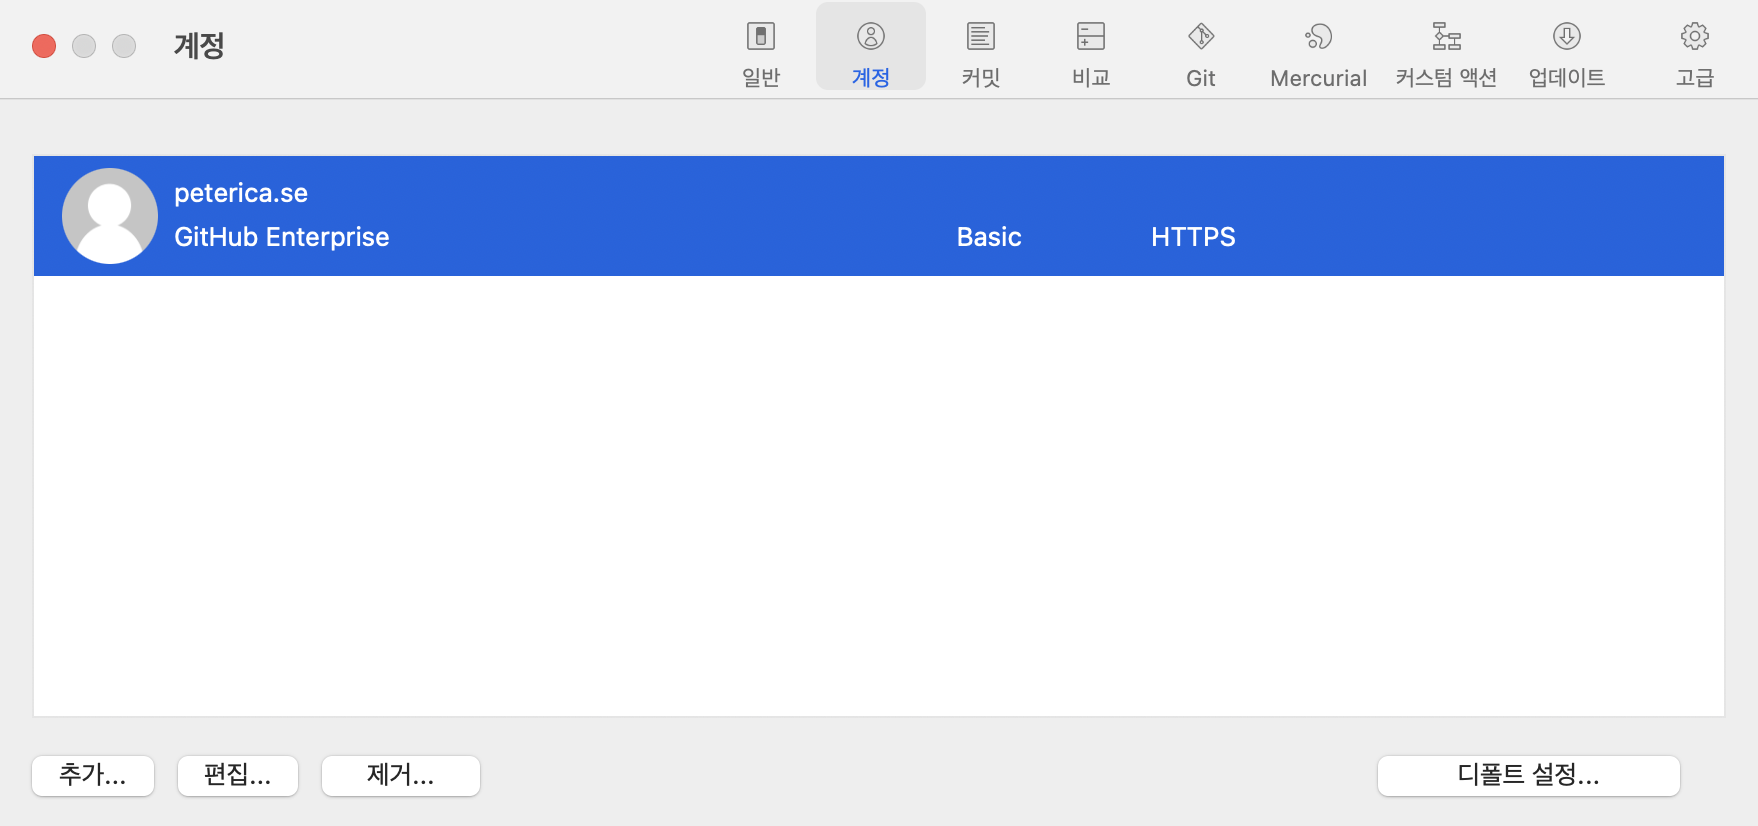Click the HTTPS protocol cell
This screenshot has width=1758, height=826.
click(1193, 237)
